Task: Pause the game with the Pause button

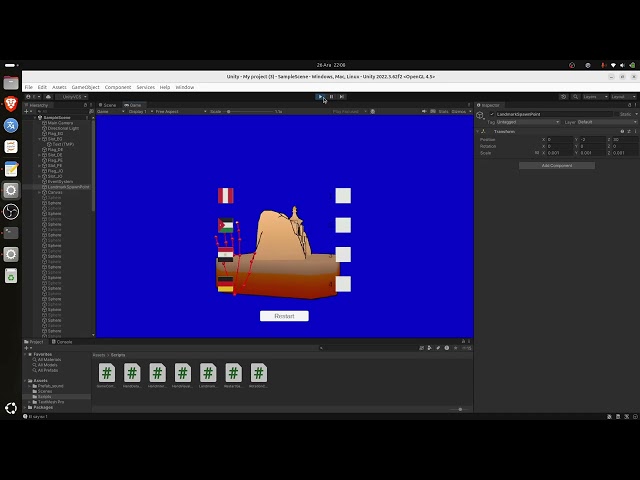Action: tap(331, 97)
